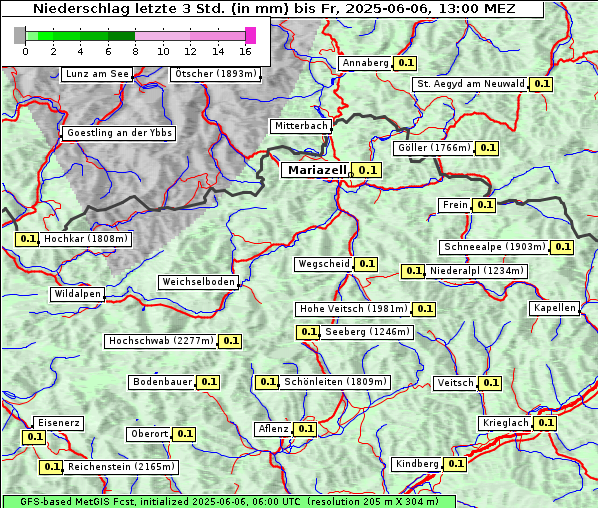Viewport: 598px width, 508px height.
Task: Click the Hohe Veitsch (1981m) label
Action: coord(354,309)
